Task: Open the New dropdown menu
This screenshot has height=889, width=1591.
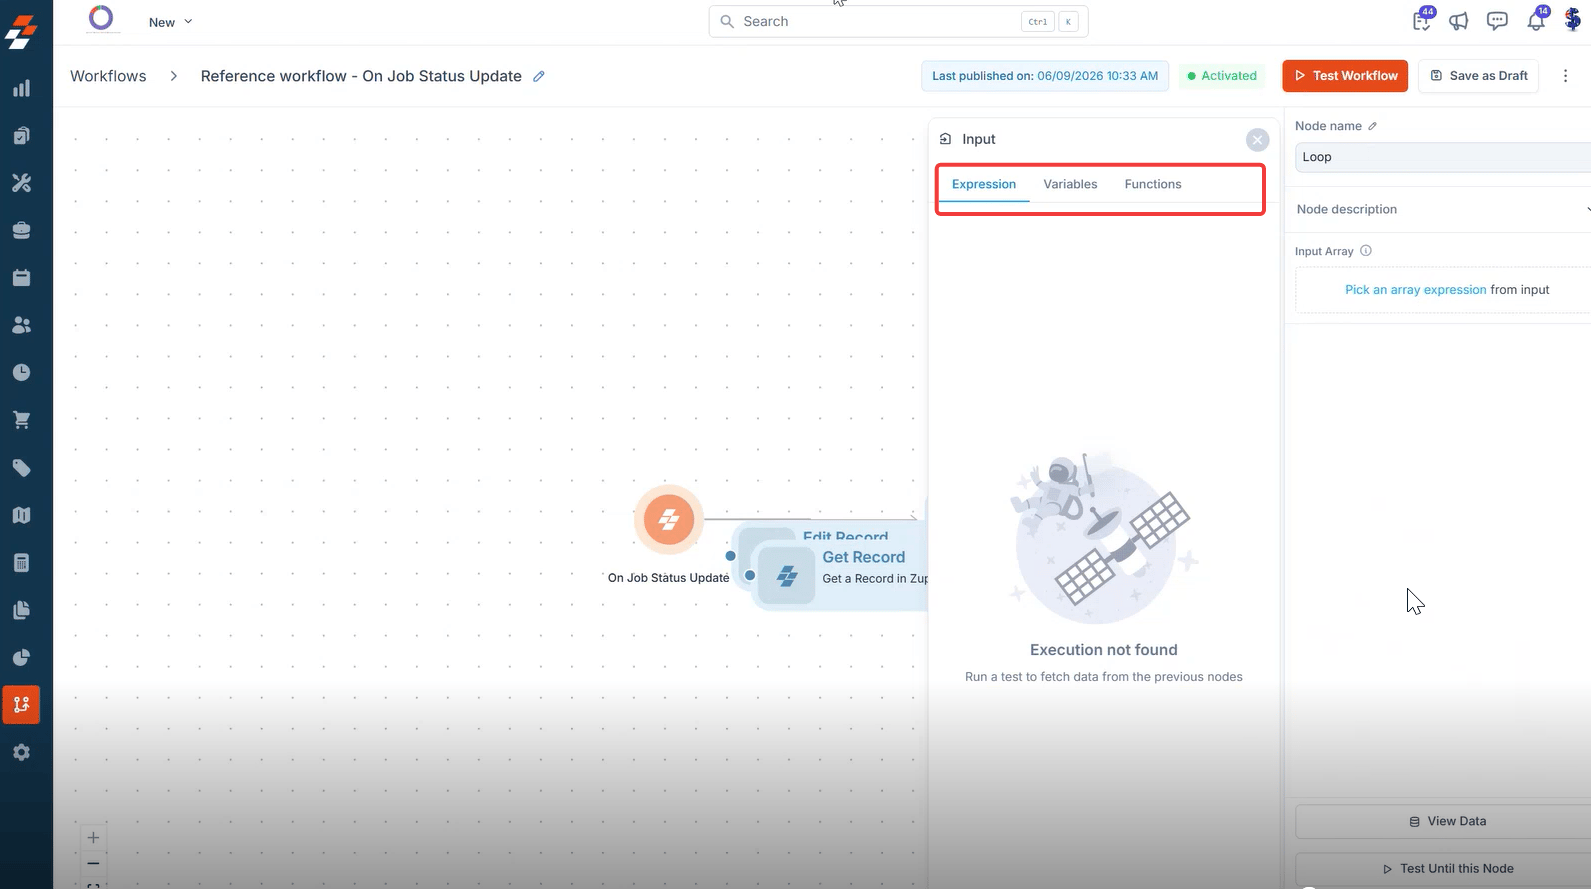Action: tap(170, 22)
